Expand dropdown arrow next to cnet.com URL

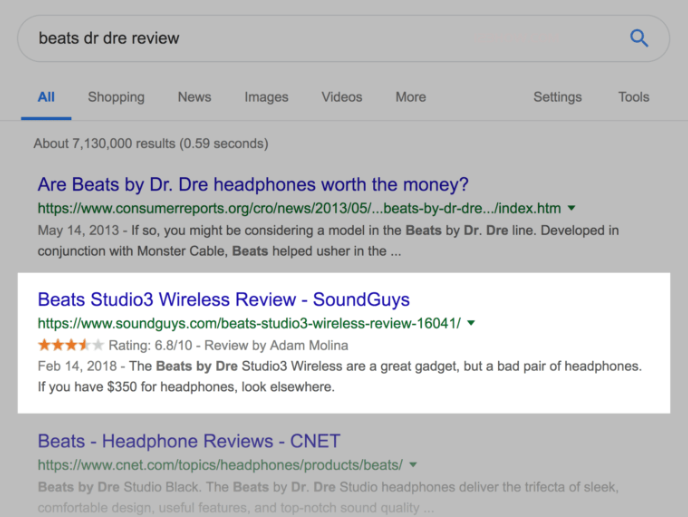coord(413,465)
